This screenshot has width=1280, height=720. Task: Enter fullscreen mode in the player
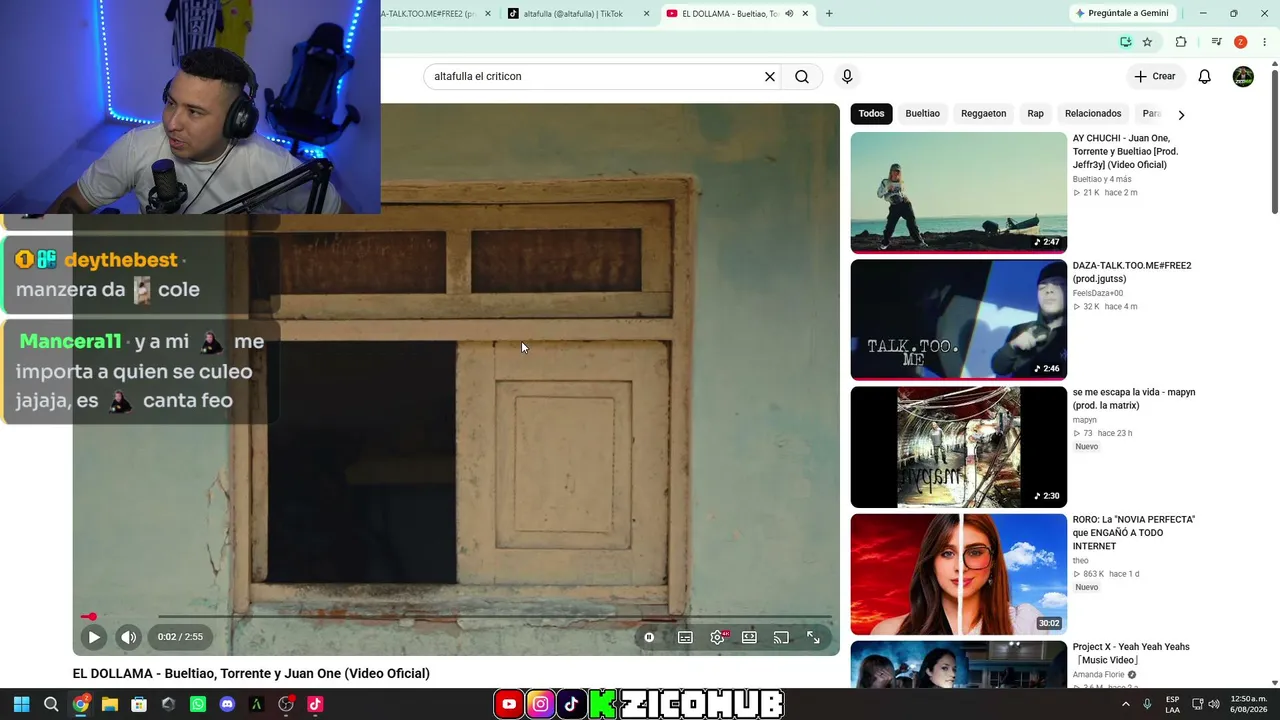click(x=813, y=637)
